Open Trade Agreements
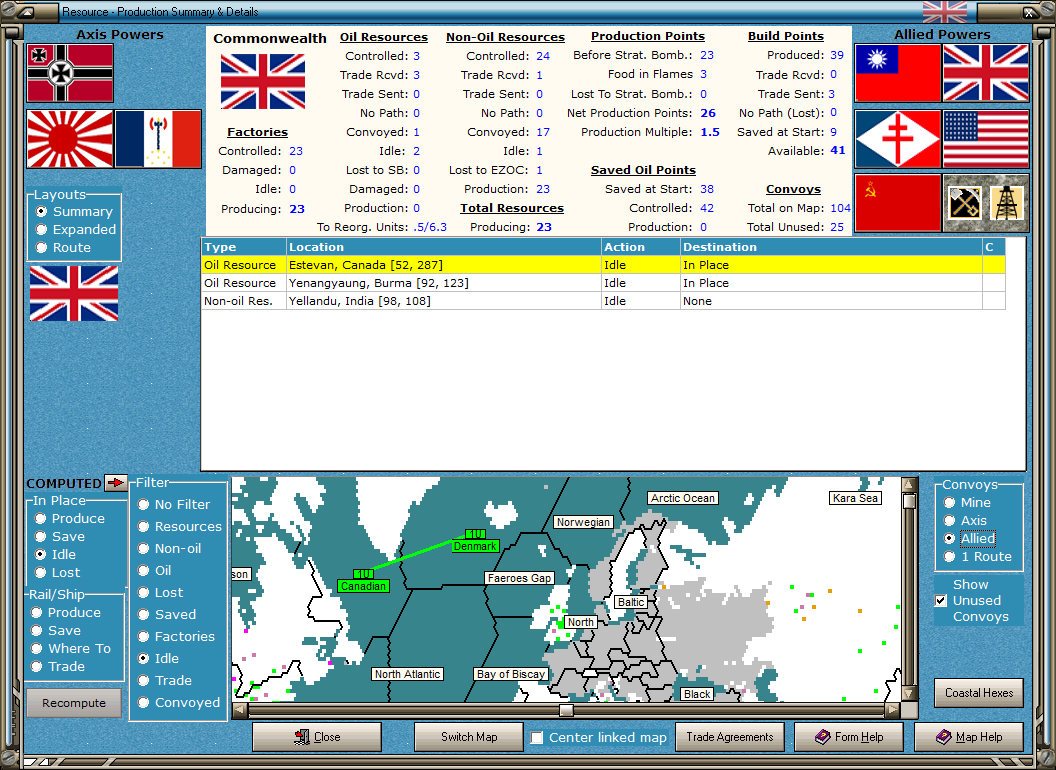Screen dimensions: 1056x770 coord(729,737)
